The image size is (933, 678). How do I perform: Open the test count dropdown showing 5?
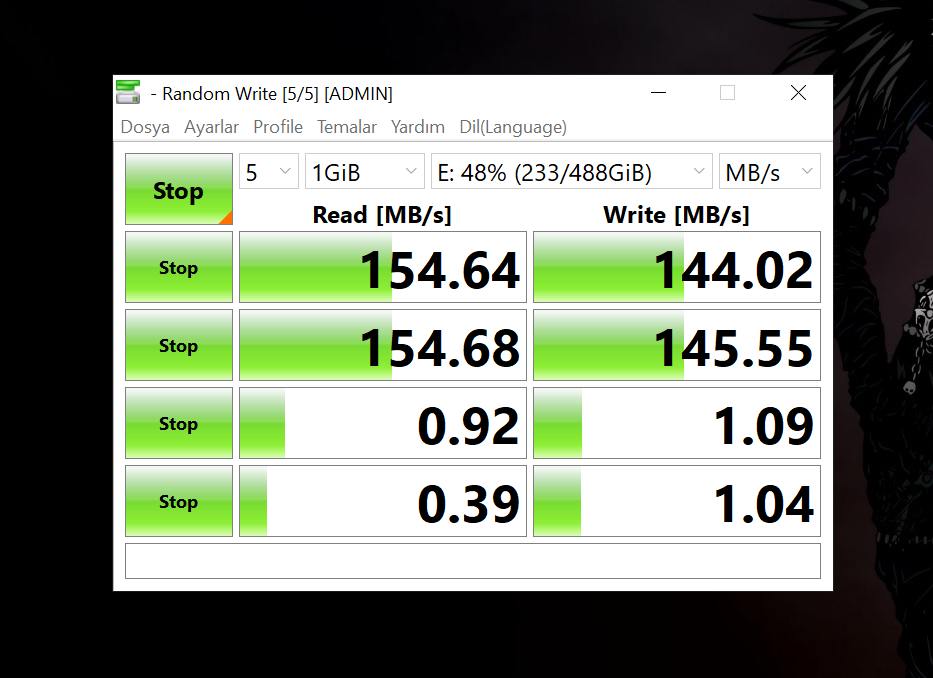coord(268,171)
